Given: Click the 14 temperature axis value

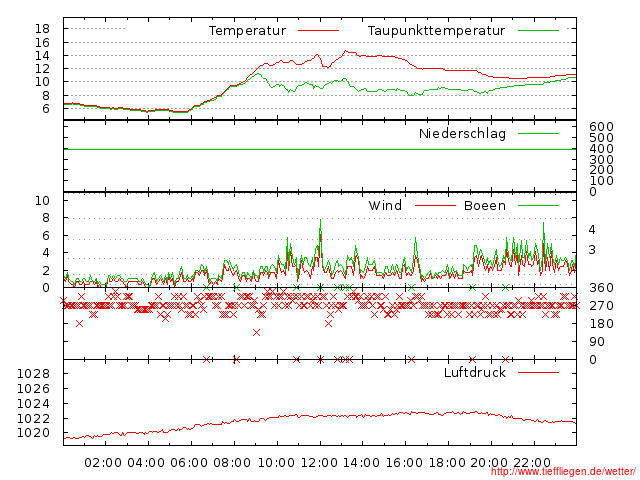Looking at the screenshot, I should point(42,56).
